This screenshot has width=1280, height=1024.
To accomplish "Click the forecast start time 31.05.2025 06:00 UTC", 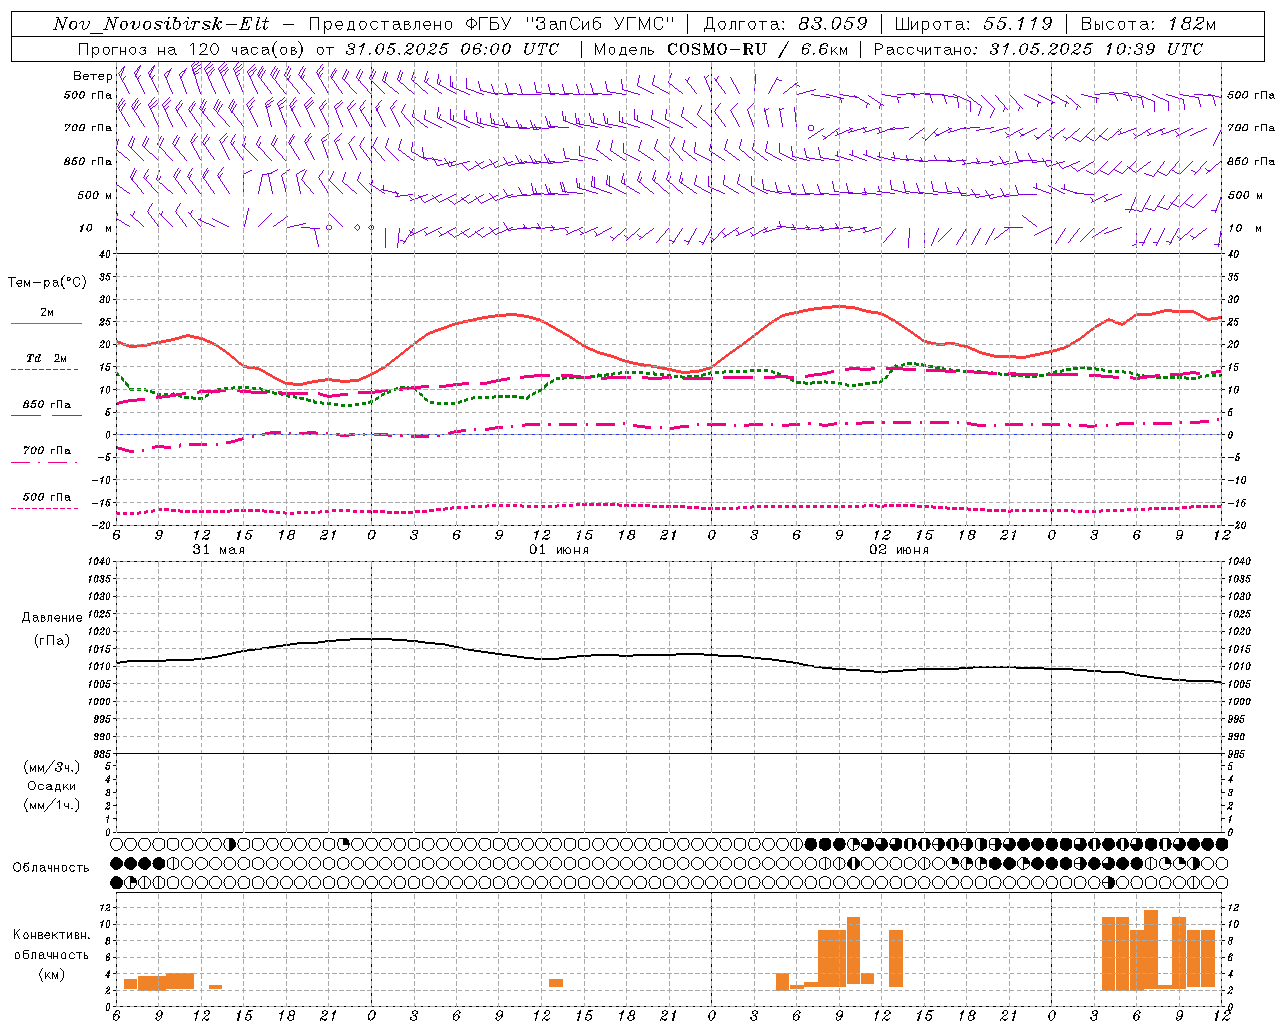I will [453, 49].
